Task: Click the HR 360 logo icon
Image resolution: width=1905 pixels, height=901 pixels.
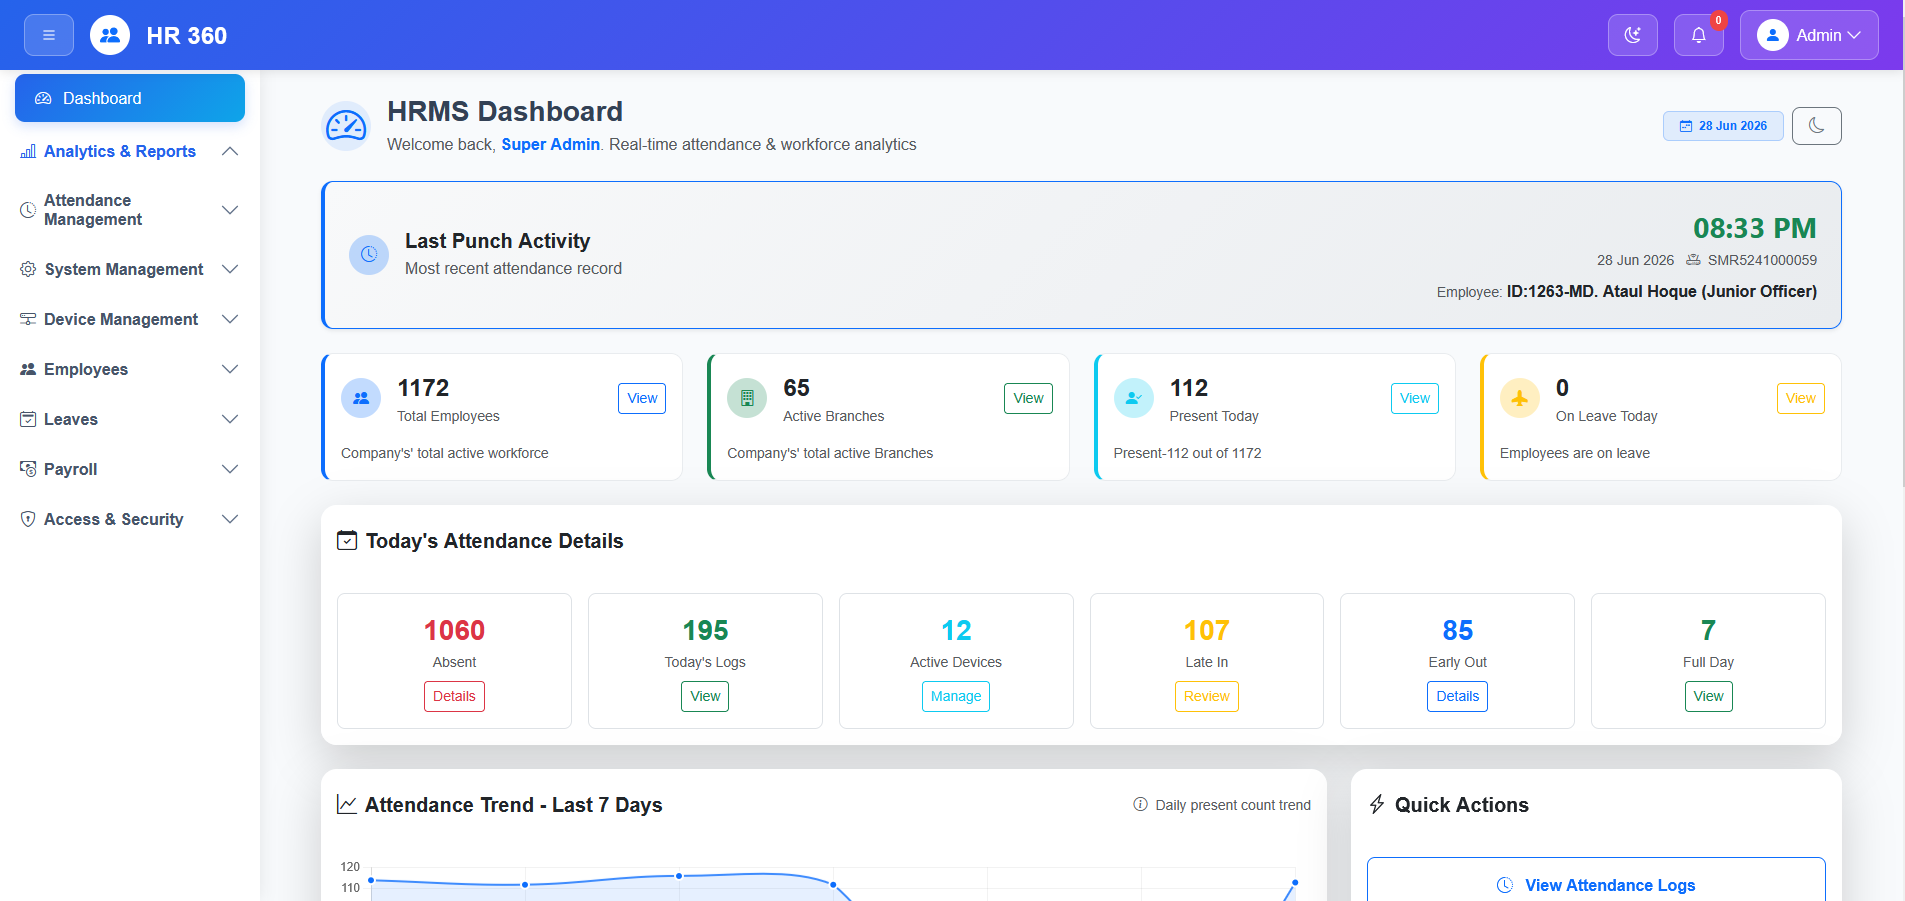Action: pyautogui.click(x=110, y=35)
